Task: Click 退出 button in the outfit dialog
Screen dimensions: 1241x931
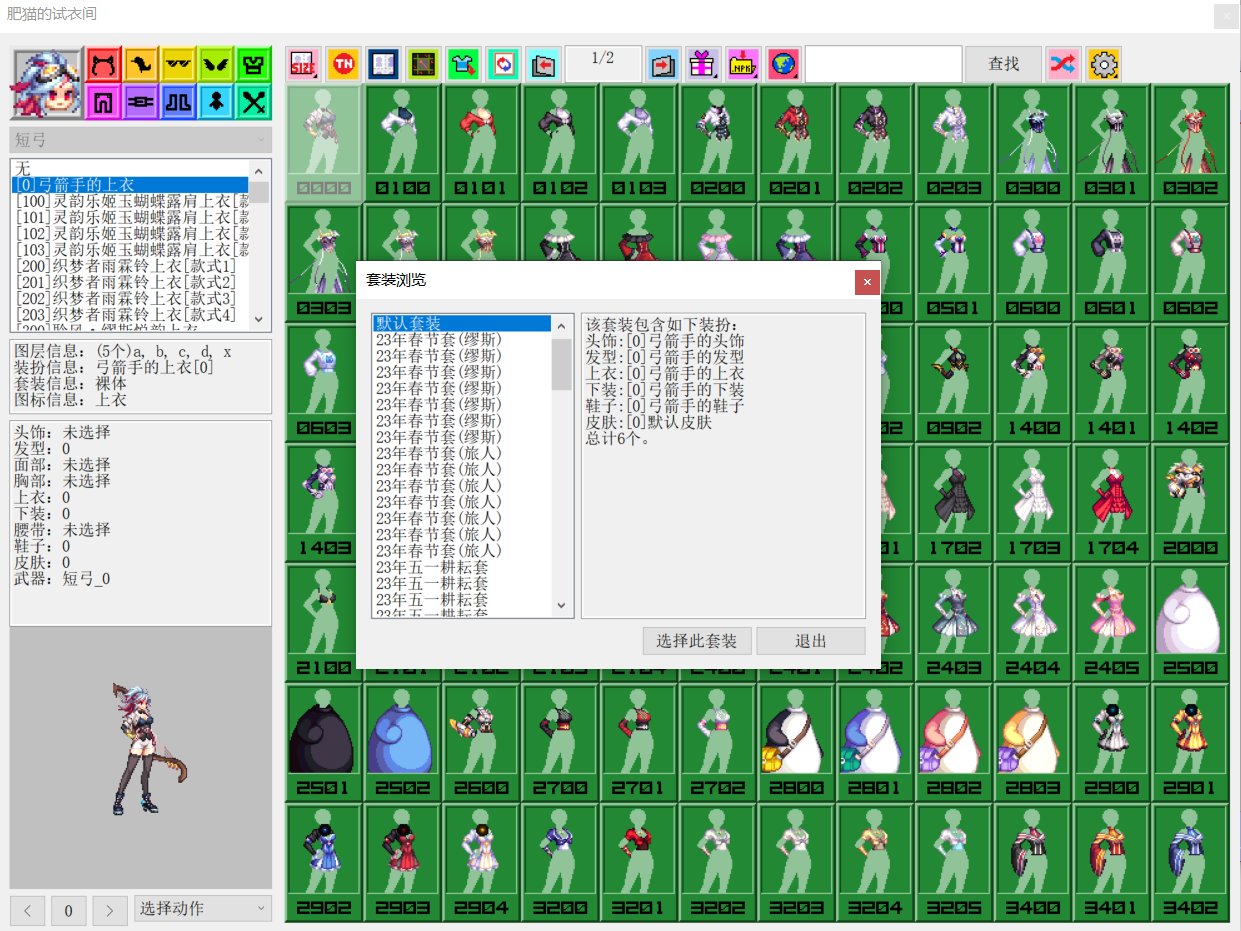Action: click(811, 641)
